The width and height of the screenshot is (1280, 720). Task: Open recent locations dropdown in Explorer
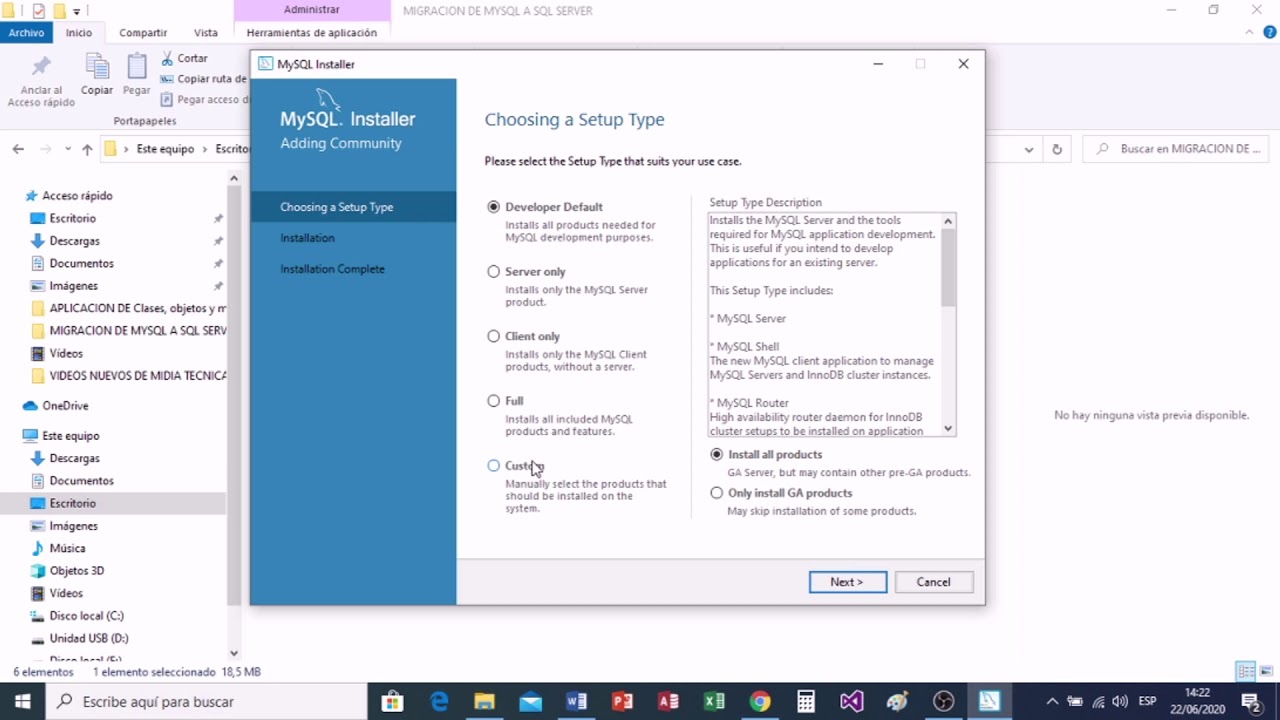68,149
